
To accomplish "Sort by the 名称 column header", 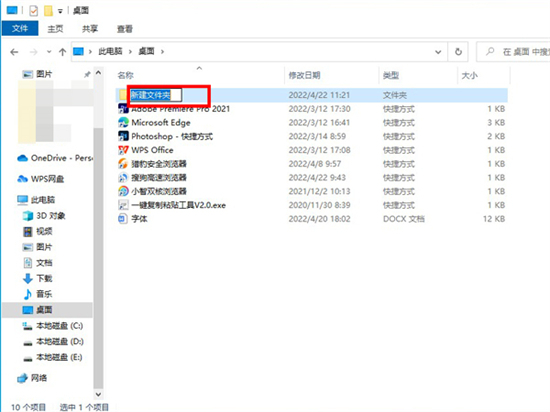I will 126,75.
